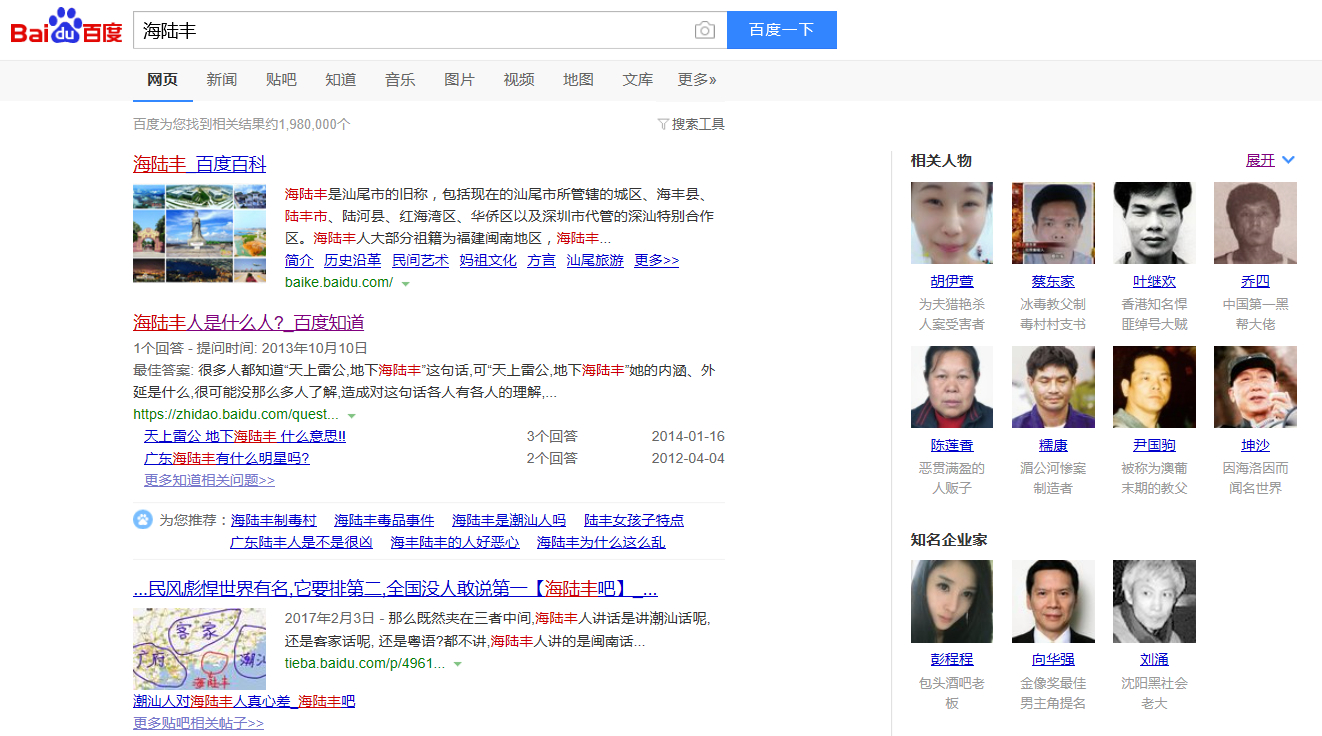Expand the baike.baidu.com result dropdown arrow

(405, 283)
